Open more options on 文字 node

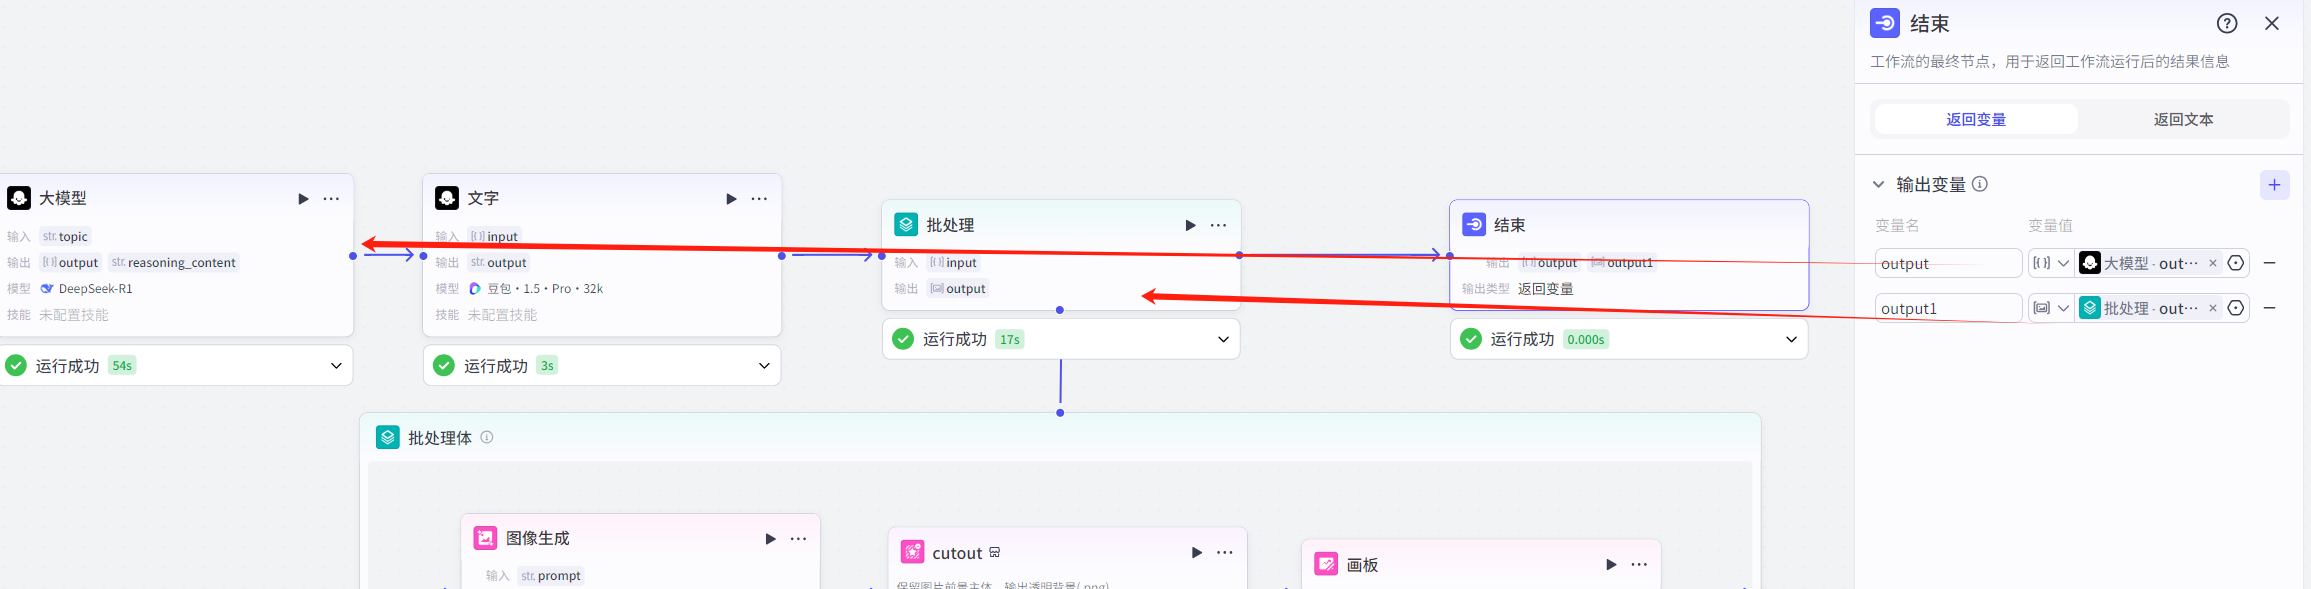pyautogui.click(x=759, y=199)
